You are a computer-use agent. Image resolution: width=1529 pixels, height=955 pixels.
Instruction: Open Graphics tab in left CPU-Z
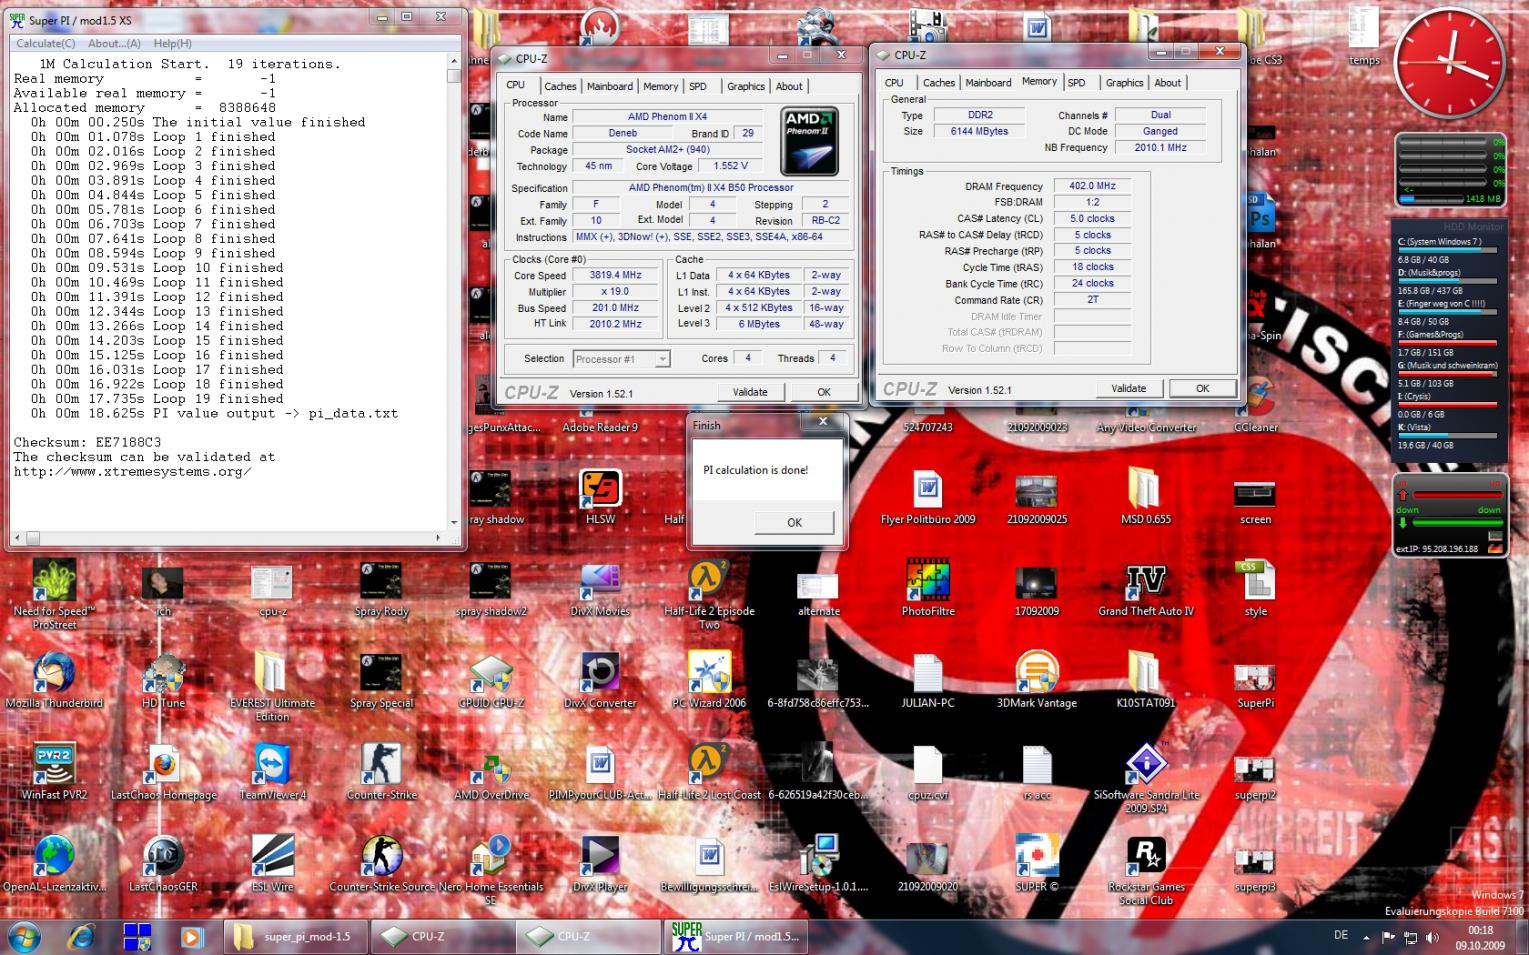point(745,86)
